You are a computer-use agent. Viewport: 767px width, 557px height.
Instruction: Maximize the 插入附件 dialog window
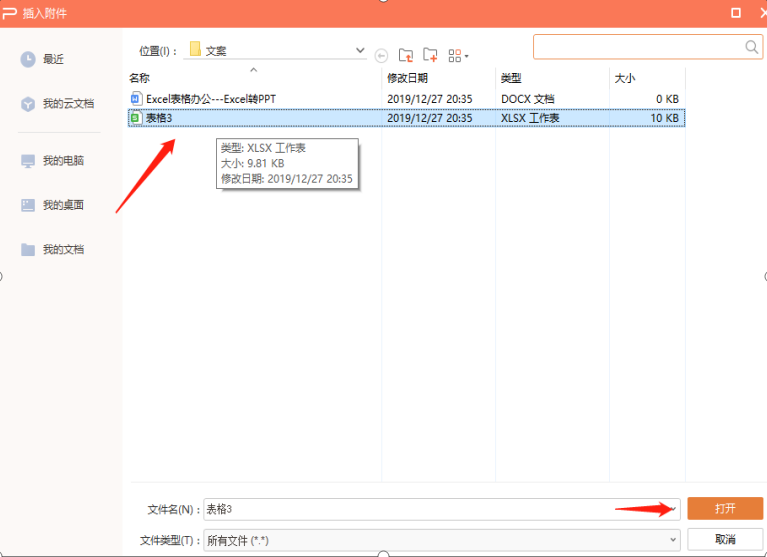tap(736, 13)
